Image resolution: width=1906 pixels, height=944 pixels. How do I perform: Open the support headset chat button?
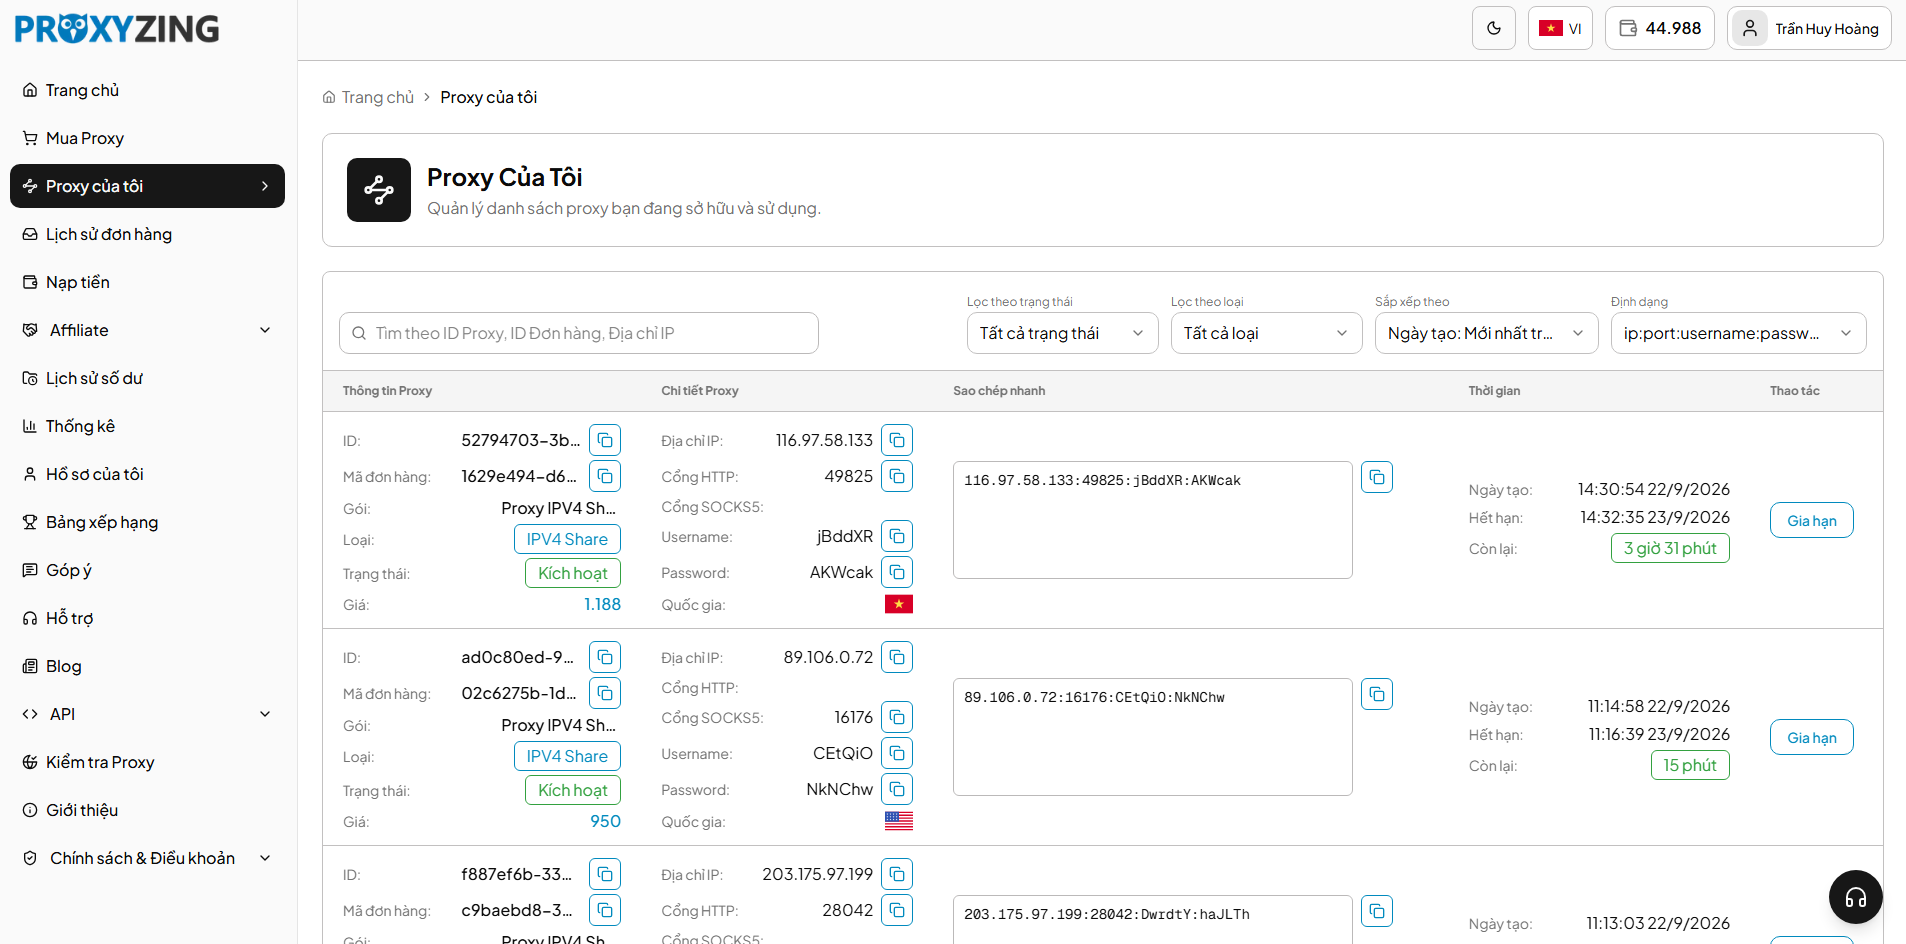point(1855,897)
